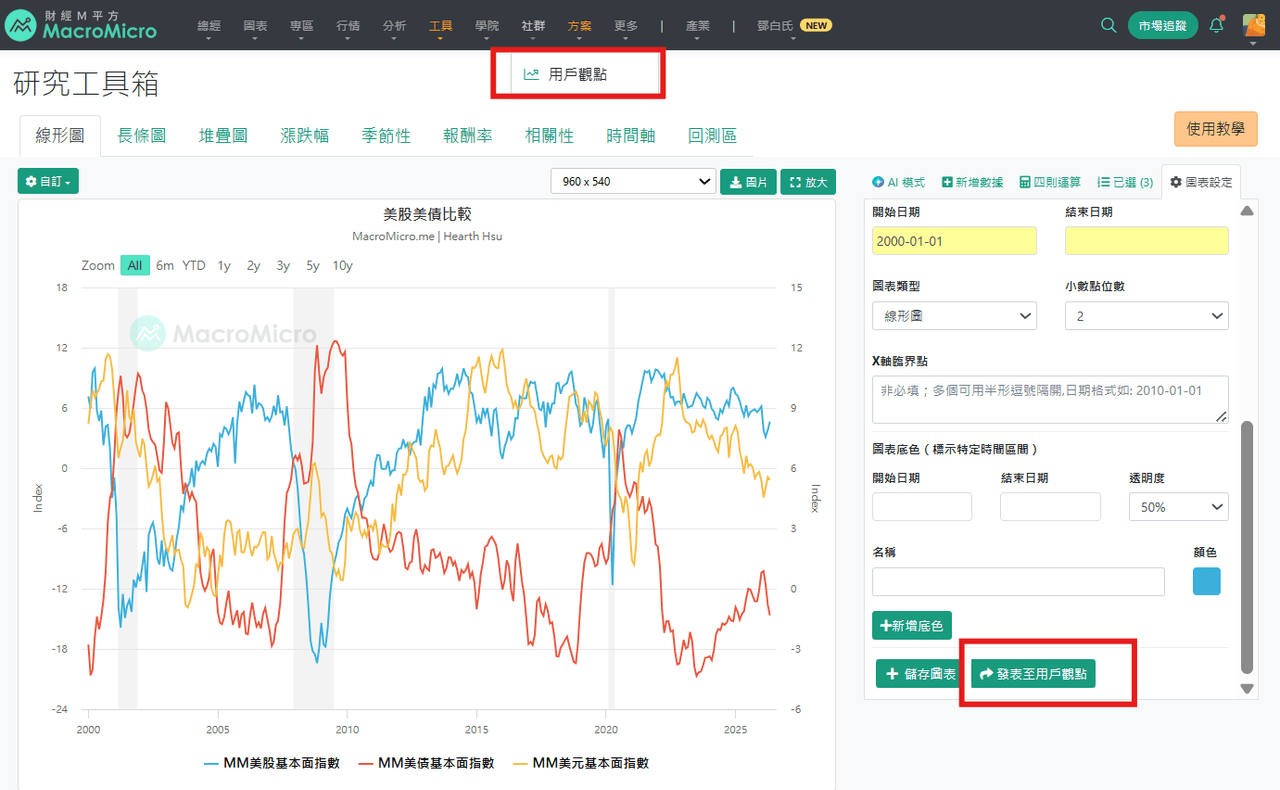1280x790 pixels.
Task: Select the All zoom range
Action: tap(135, 265)
